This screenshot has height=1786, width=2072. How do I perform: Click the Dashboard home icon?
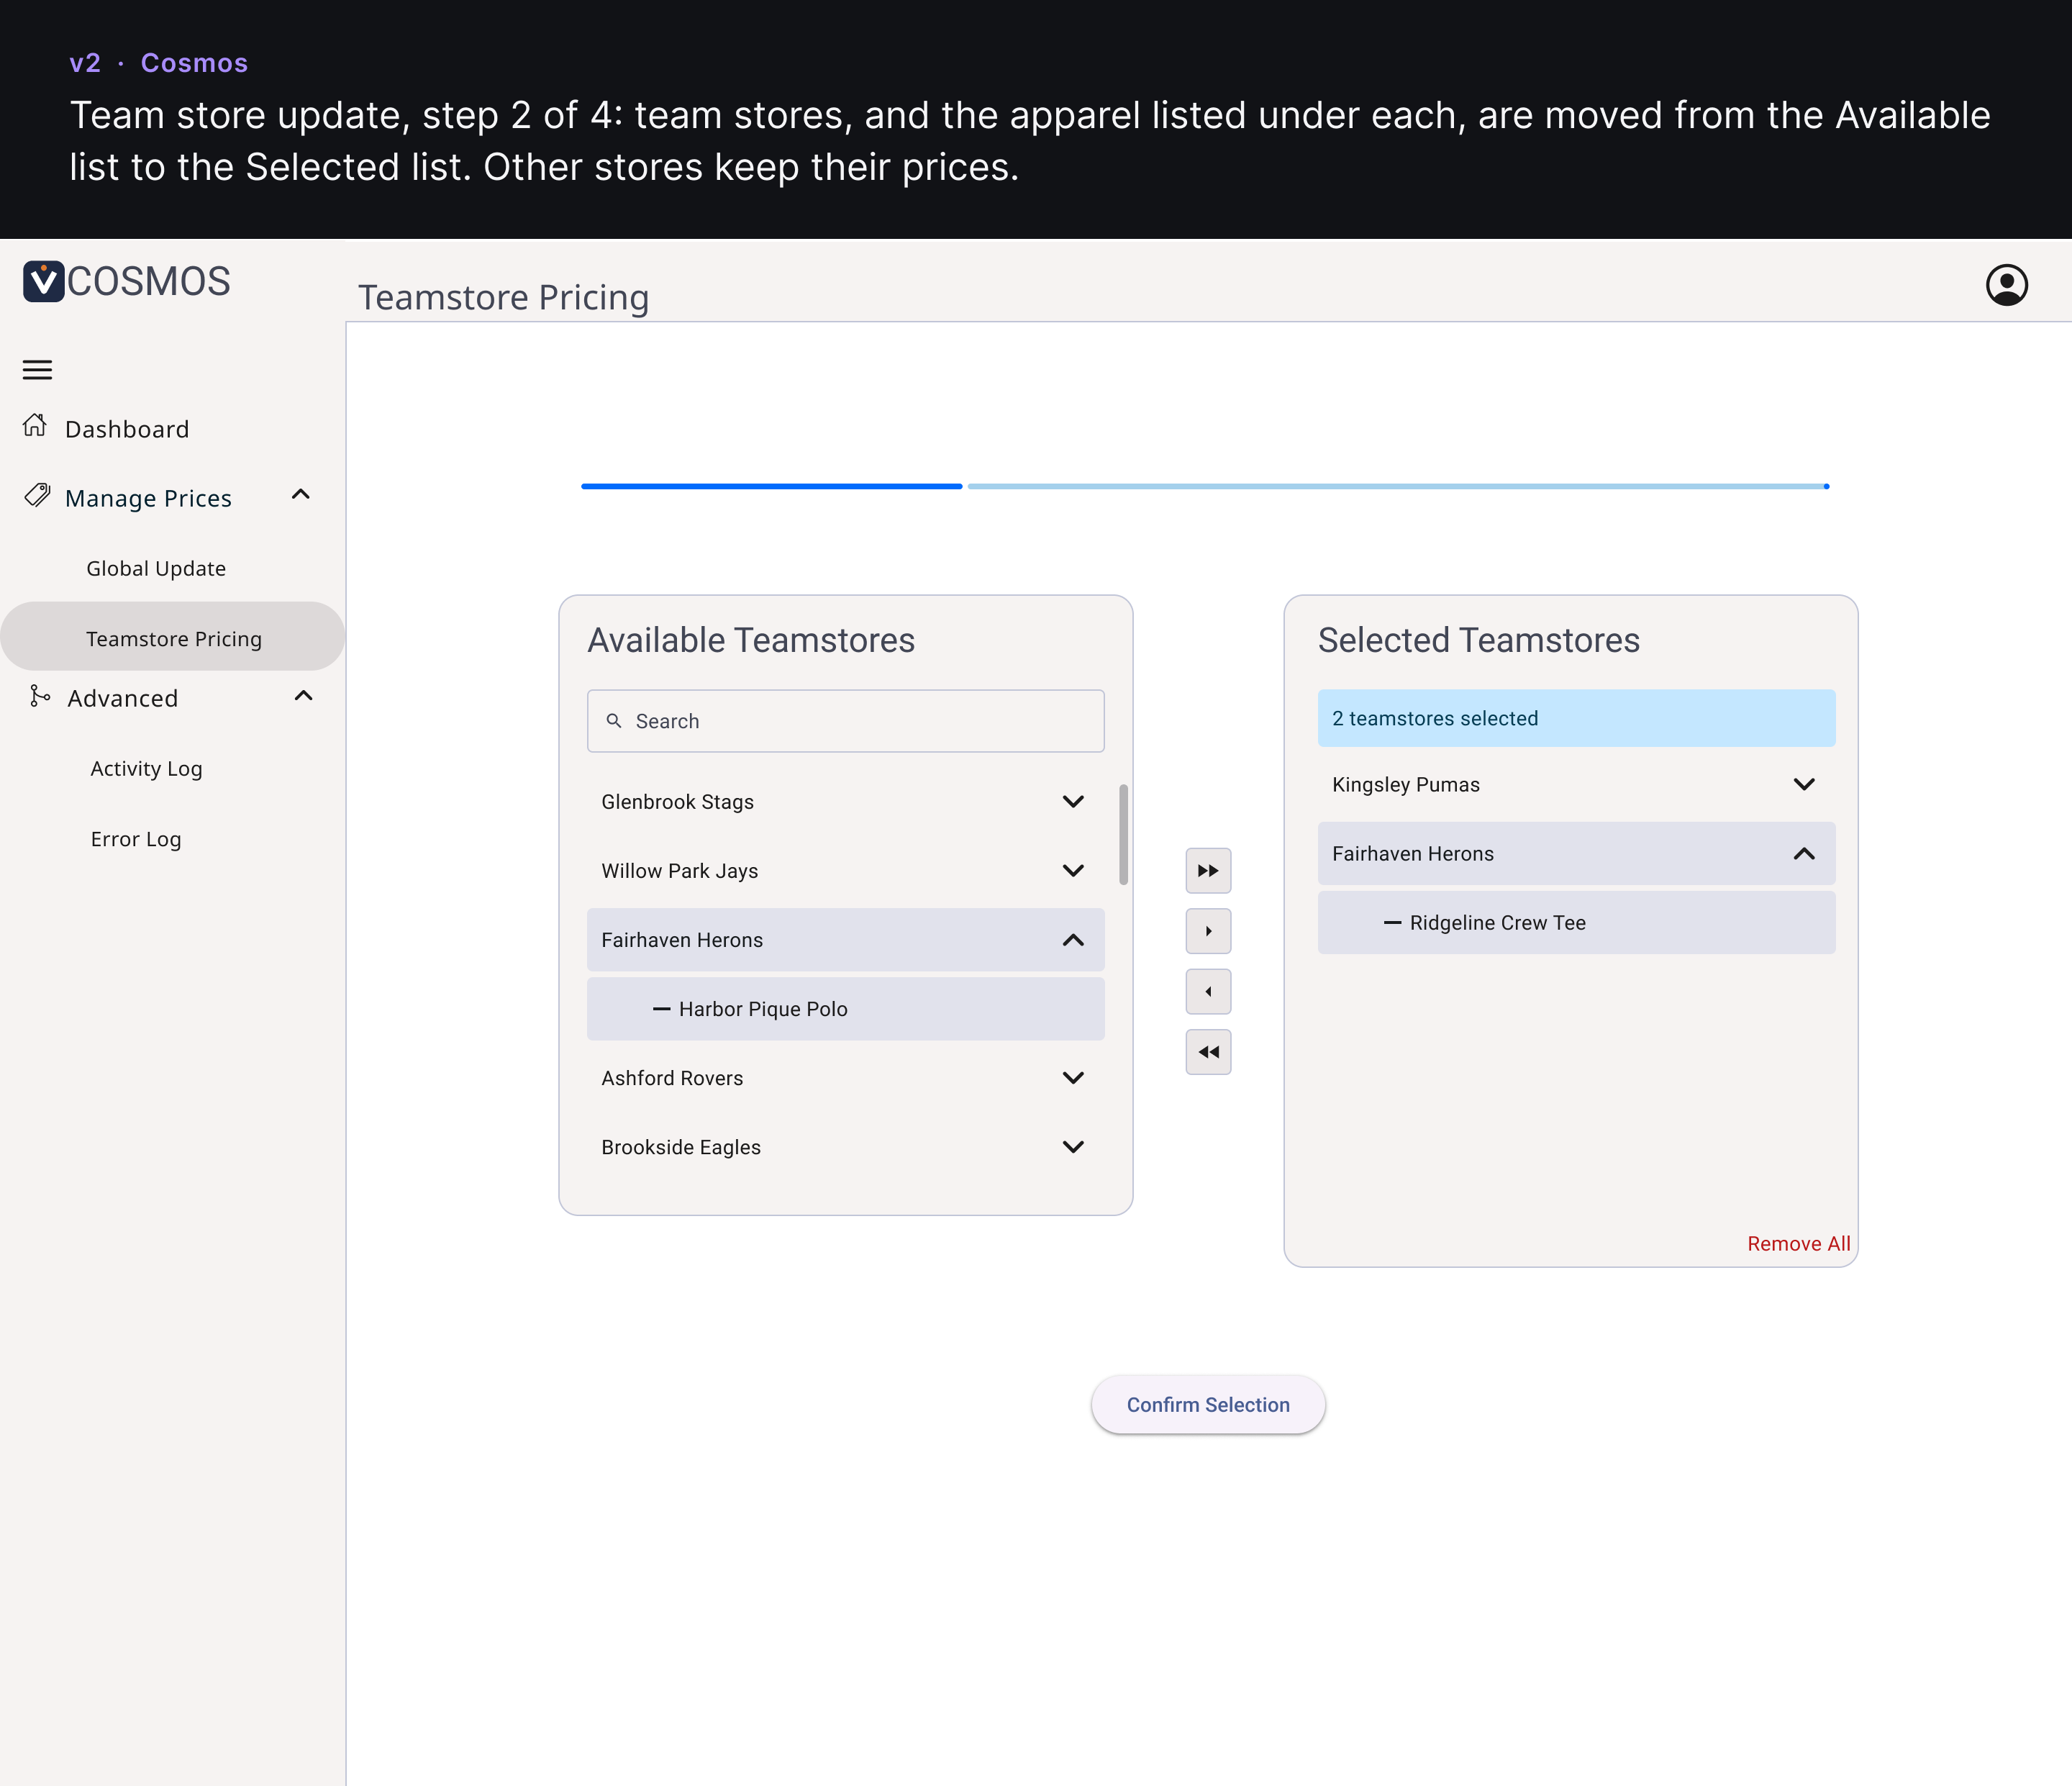pos(35,426)
